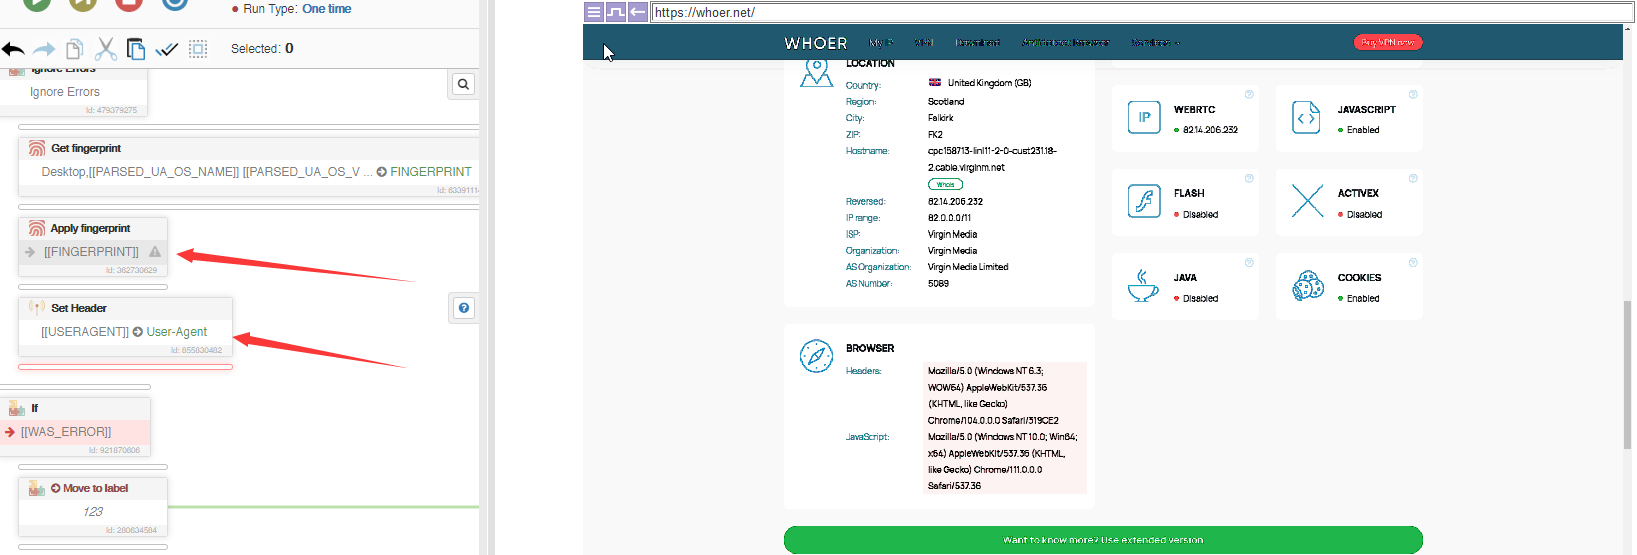Image resolution: width=1637 pixels, height=555 pixels.
Task: Open the browser hamburger menu button
Action: coord(594,12)
